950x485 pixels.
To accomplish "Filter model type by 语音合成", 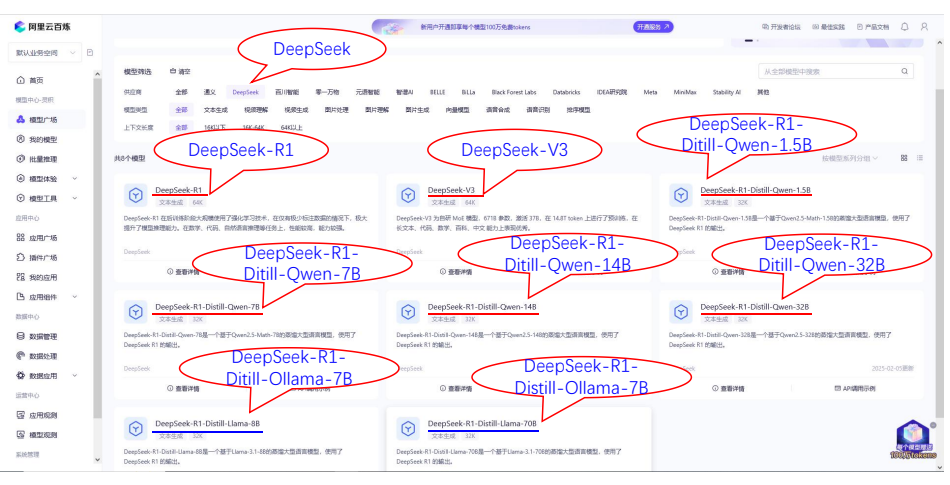I will coord(497,110).
